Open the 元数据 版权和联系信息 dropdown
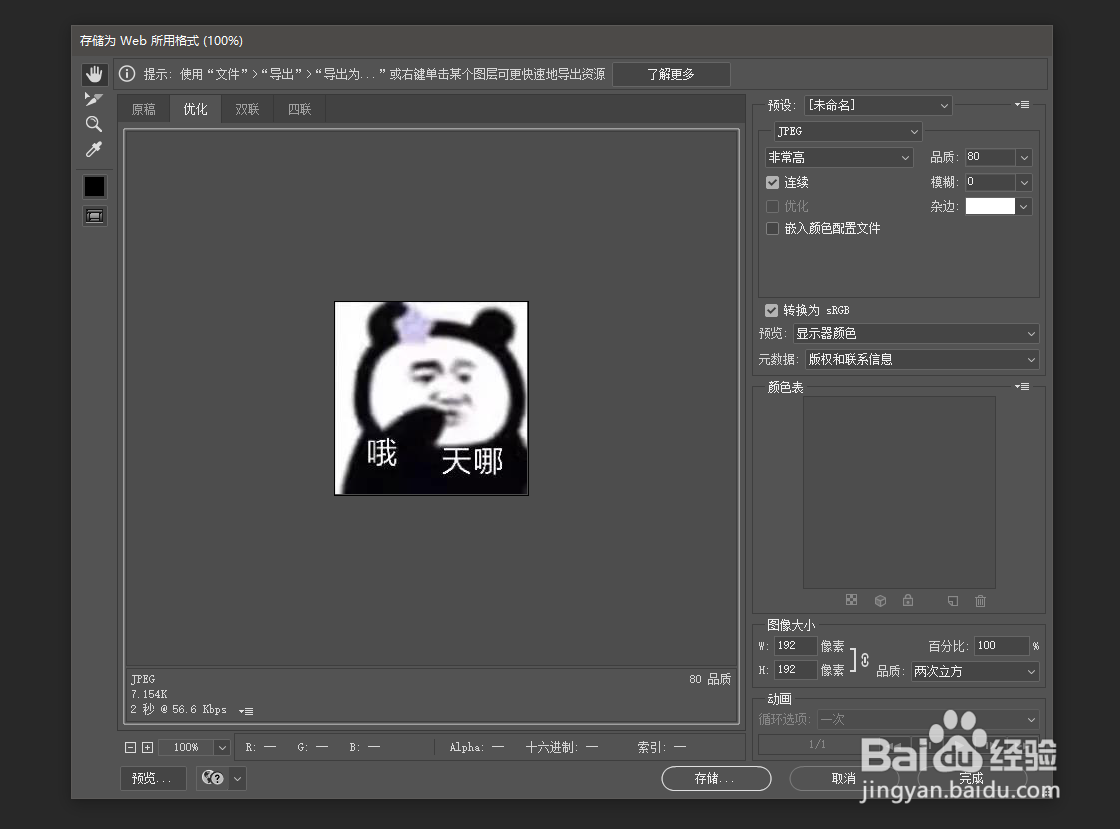The width and height of the screenshot is (1120, 829). [x=922, y=359]
